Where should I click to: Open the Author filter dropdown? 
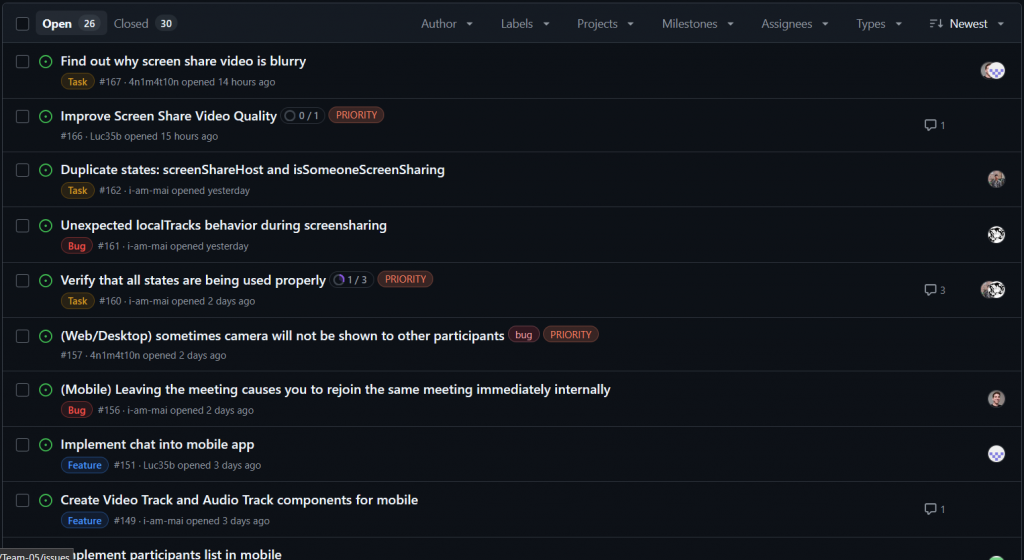tap(446, 24)
